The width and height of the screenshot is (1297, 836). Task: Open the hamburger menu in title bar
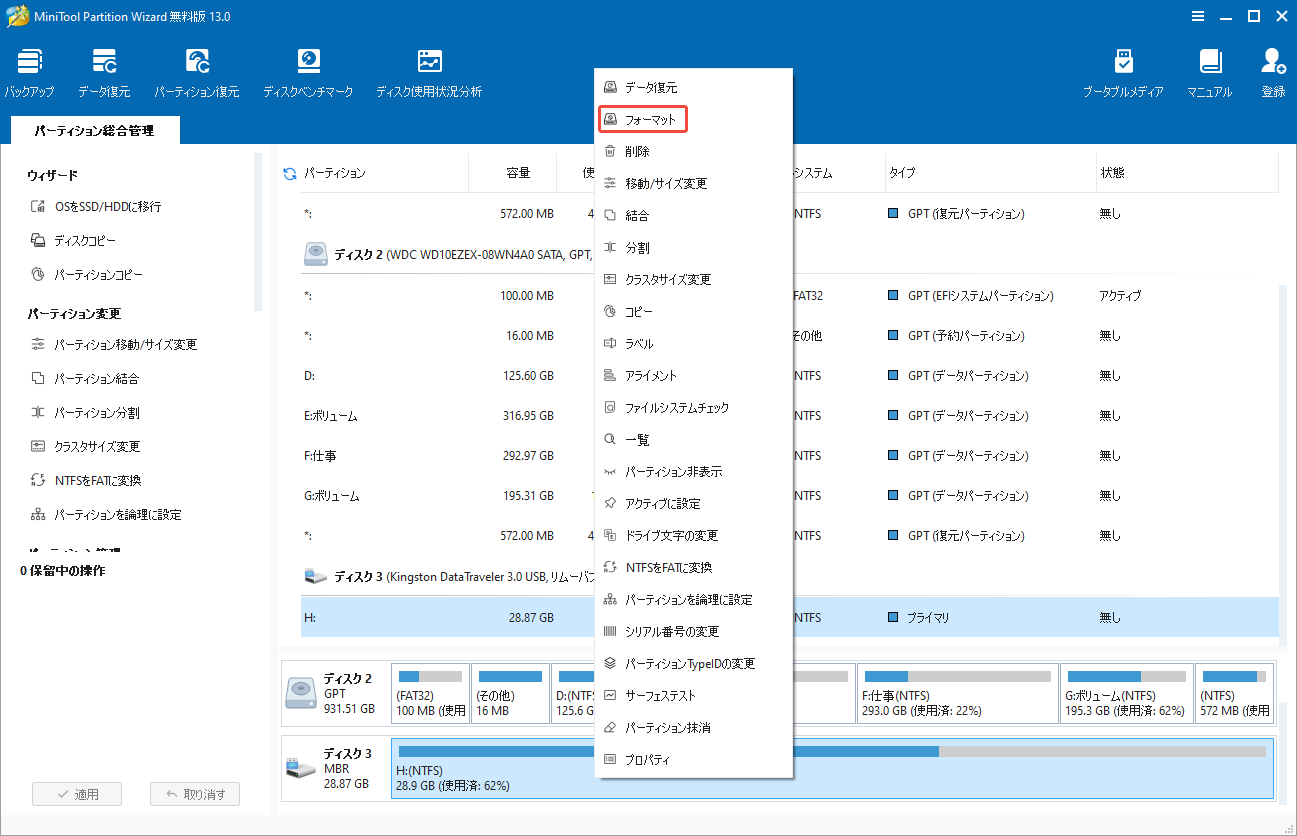[1199, 16]
